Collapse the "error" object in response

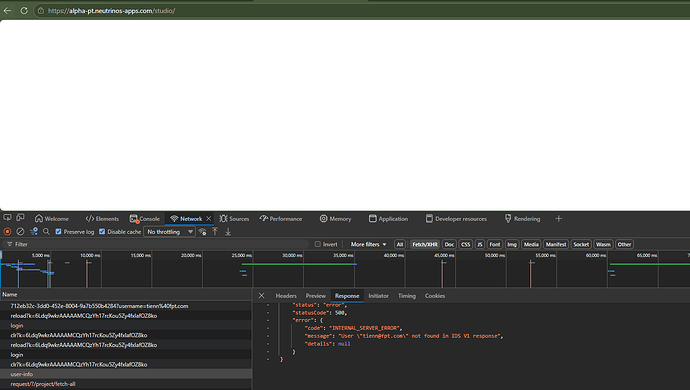tap(268, 320)
